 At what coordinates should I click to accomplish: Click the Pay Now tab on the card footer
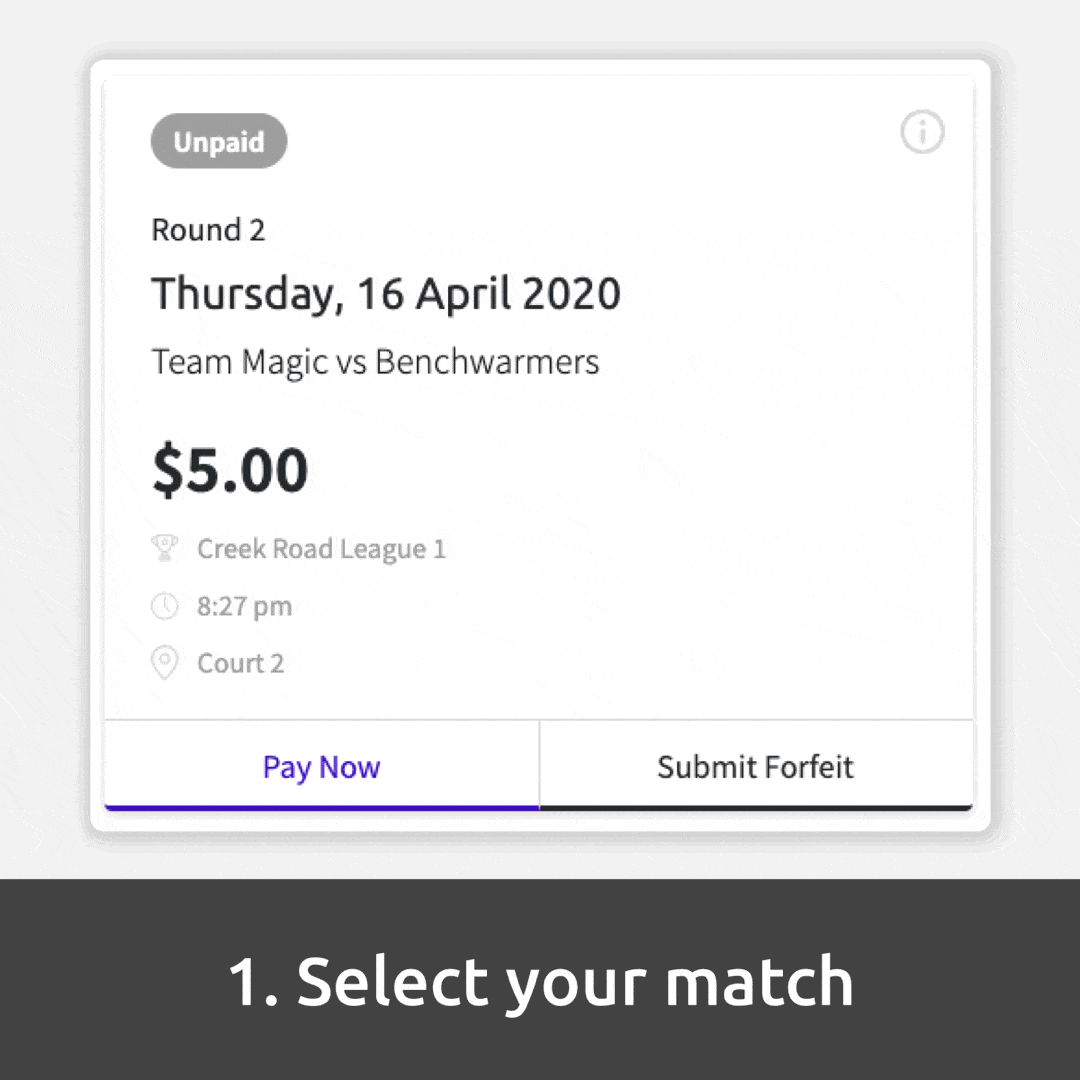tap(321, 766)
